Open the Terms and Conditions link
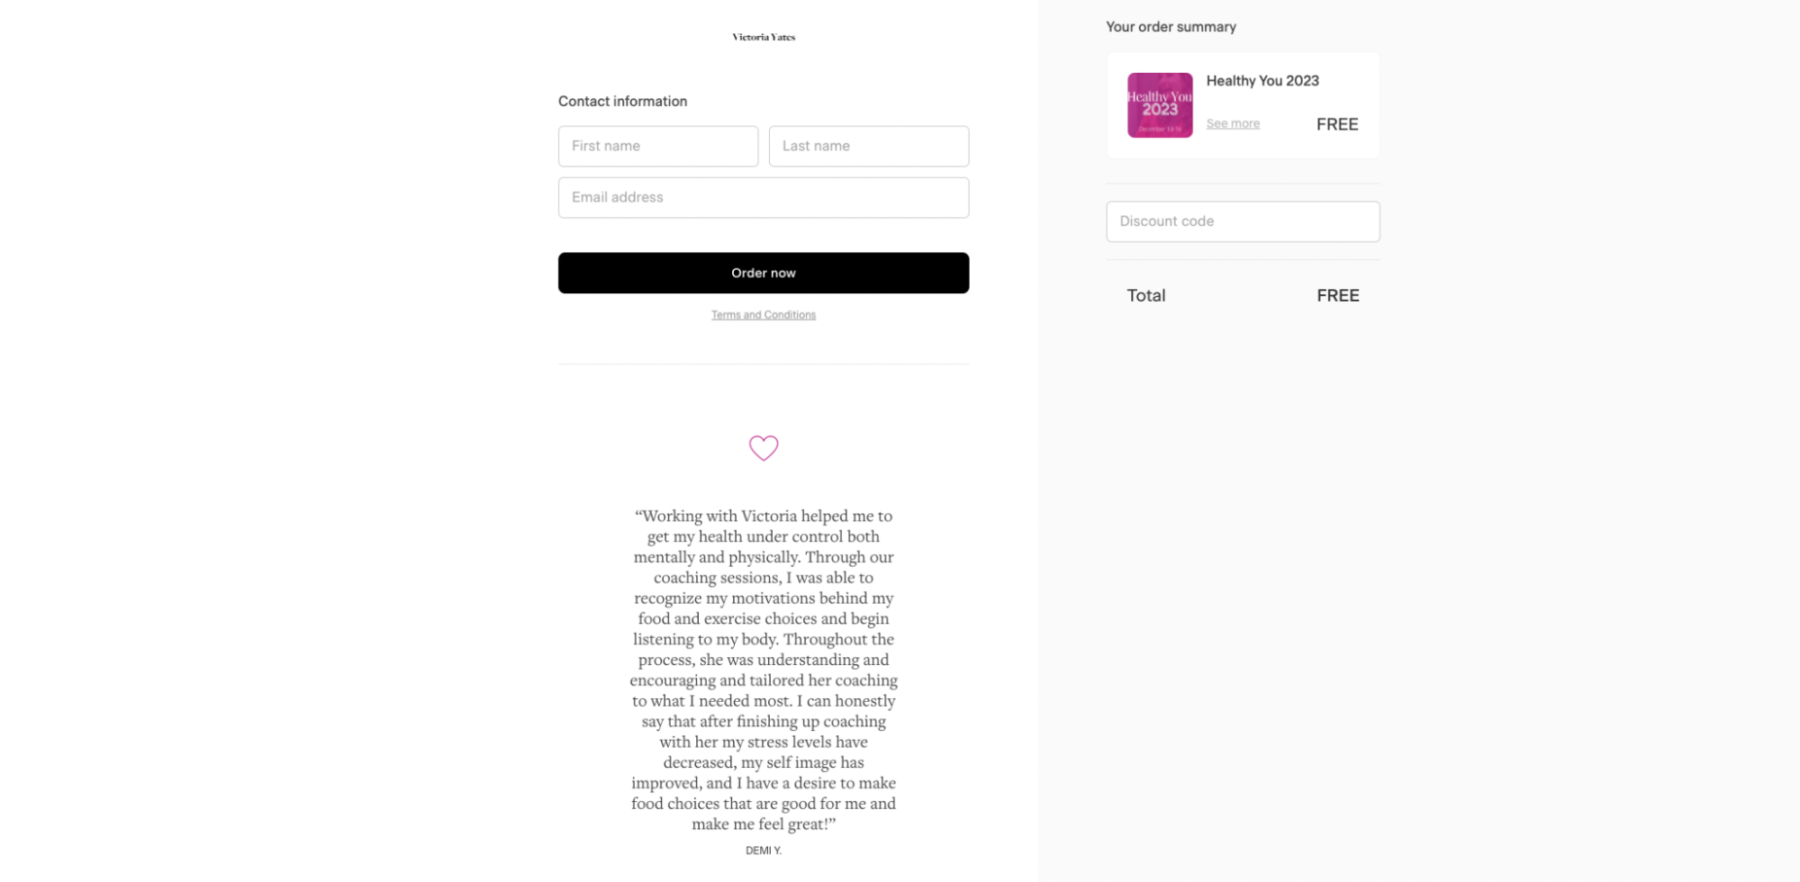1800x882 pixels. [x=763, y=314]
